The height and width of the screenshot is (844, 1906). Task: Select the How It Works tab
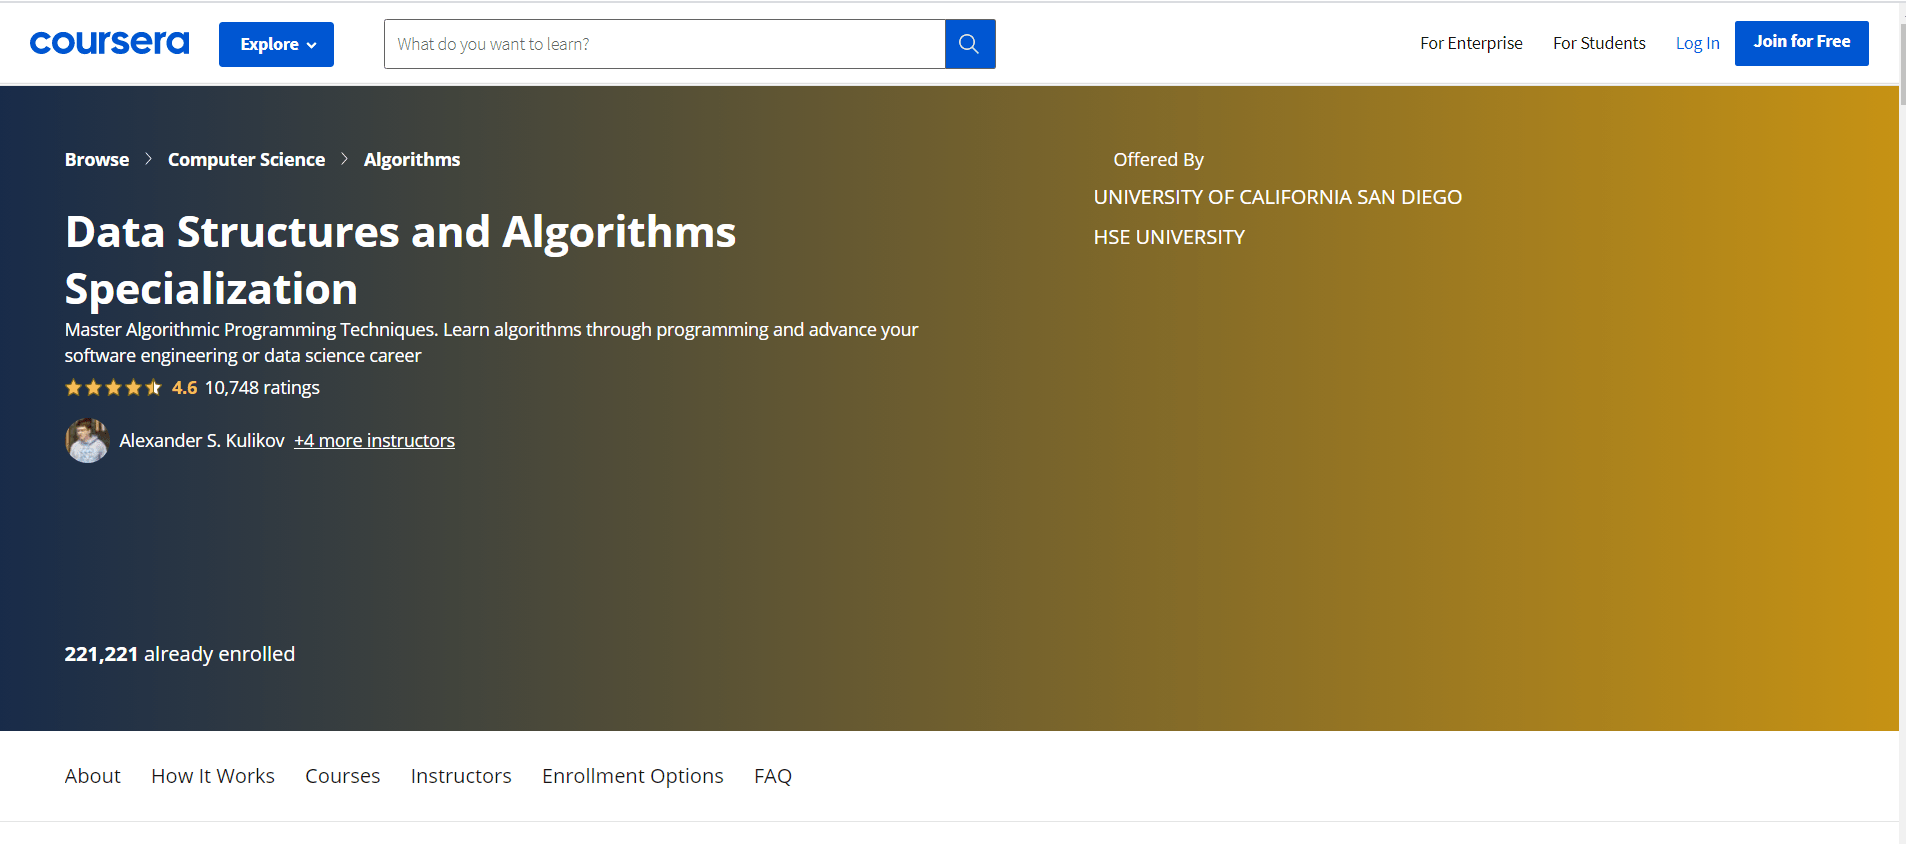(213, 776)
